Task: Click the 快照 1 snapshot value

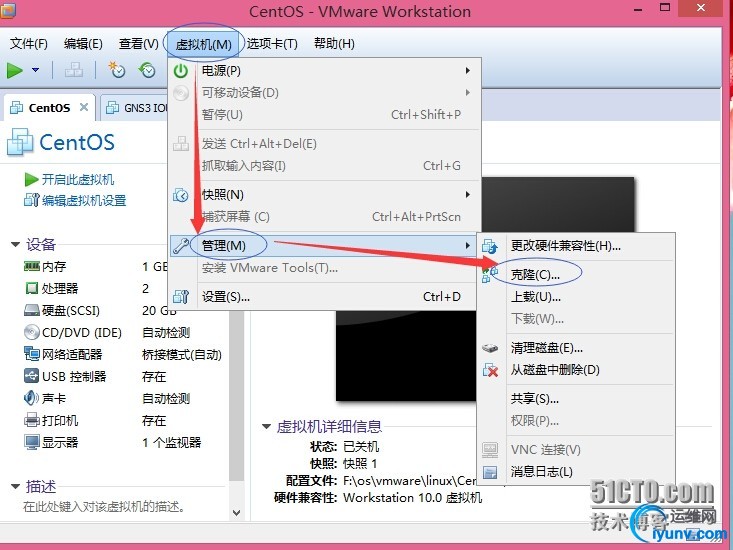Action: pos(360,464)
